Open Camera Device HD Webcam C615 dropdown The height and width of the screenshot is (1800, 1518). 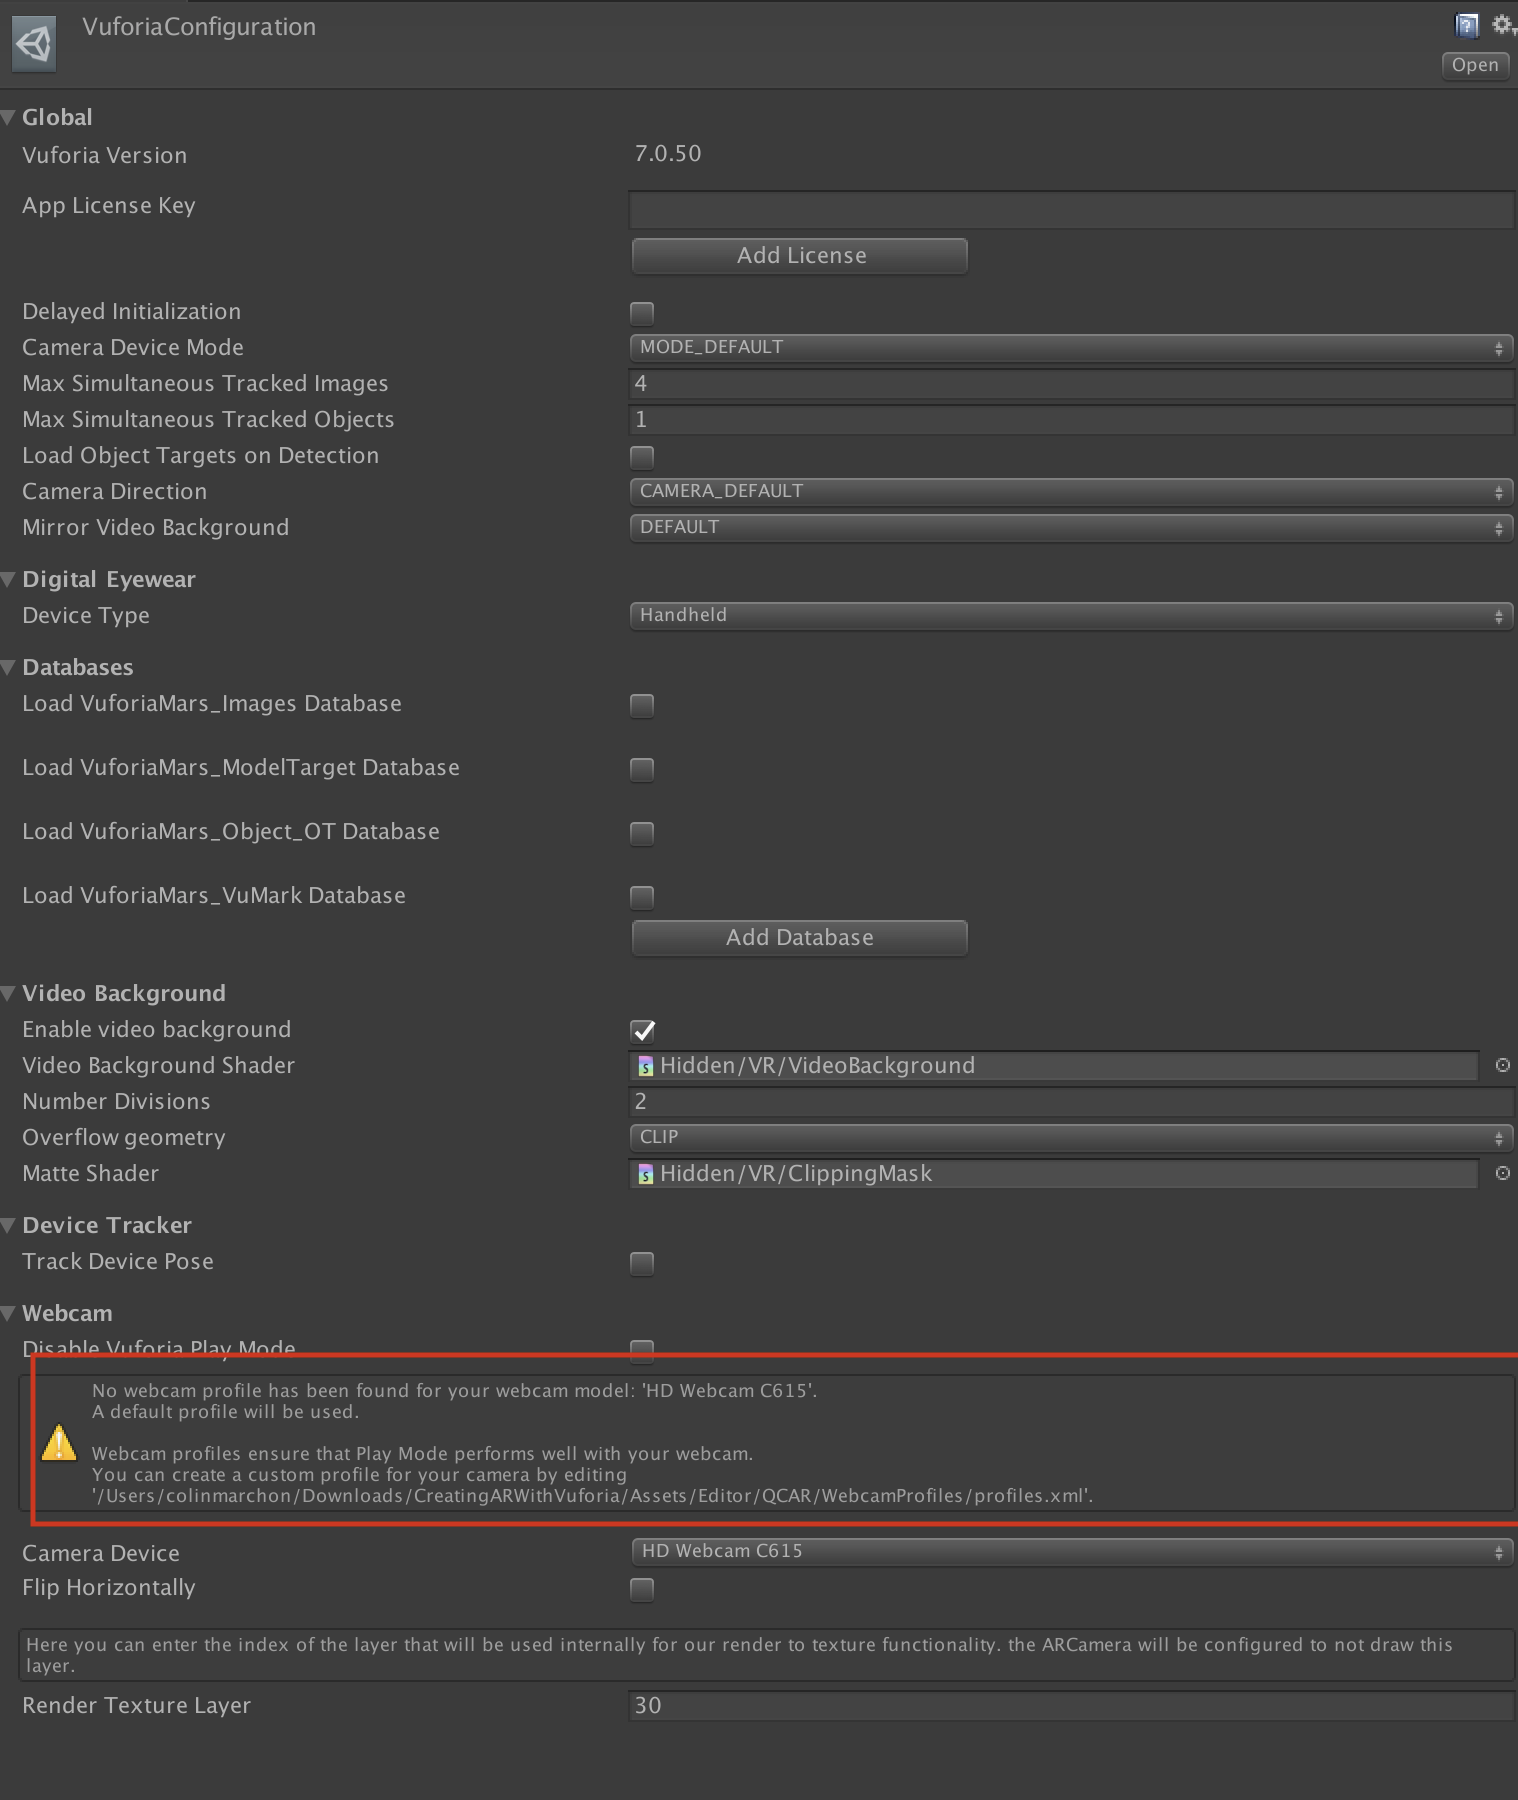tap(1071, 1552)
